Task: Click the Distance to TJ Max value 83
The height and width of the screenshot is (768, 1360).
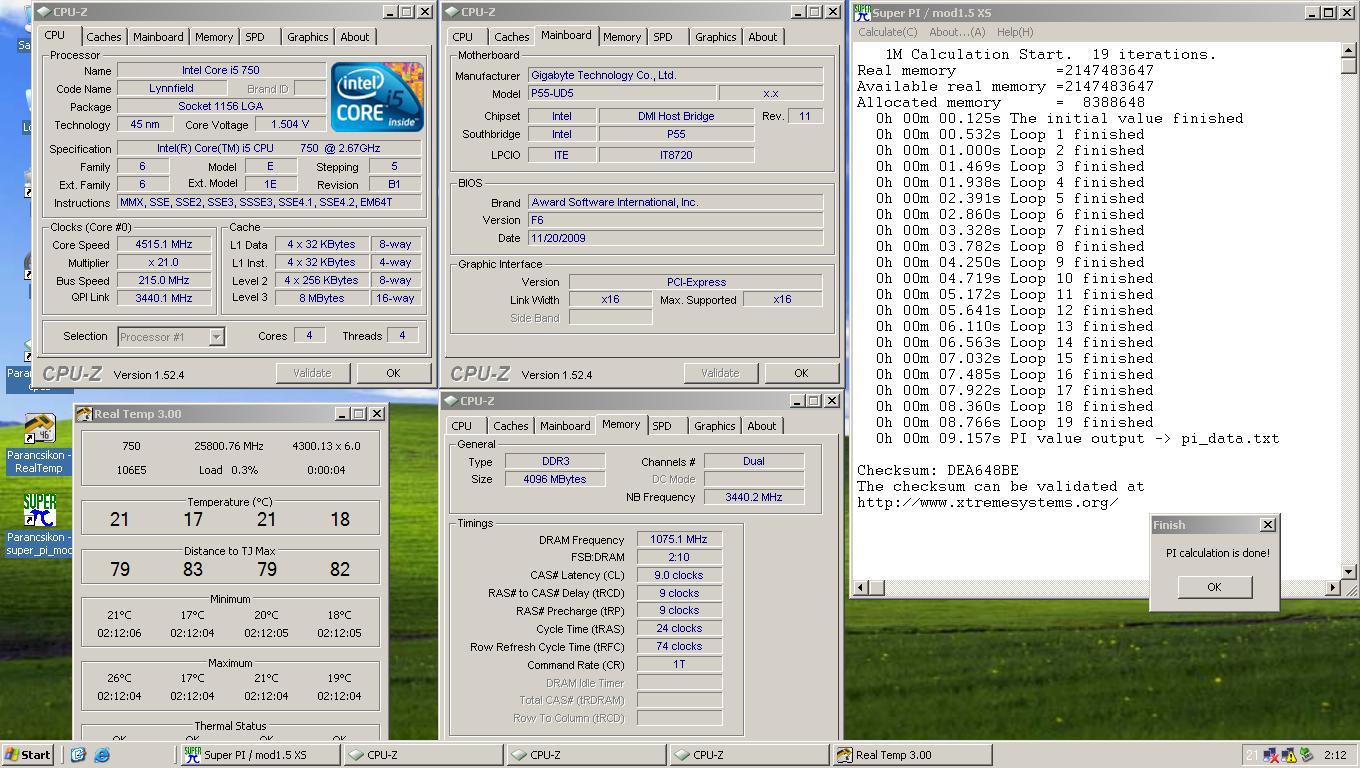Action: click(193, 569)
